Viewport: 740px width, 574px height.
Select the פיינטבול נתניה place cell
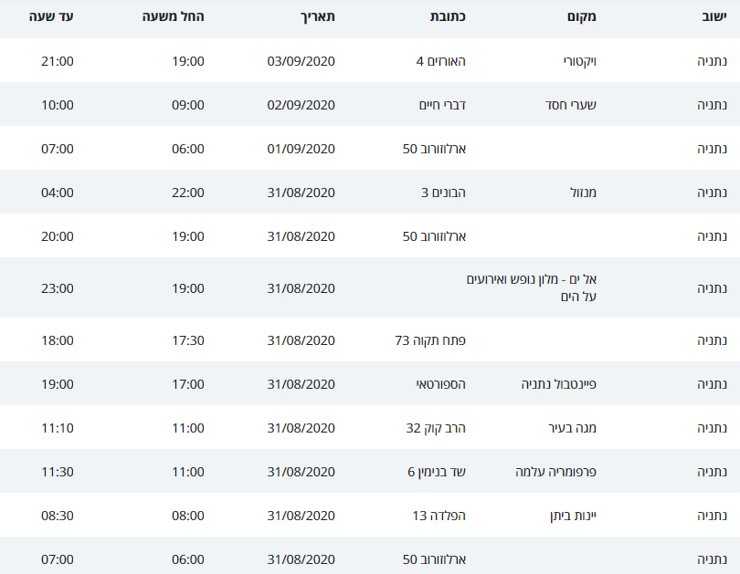(559, 384)
